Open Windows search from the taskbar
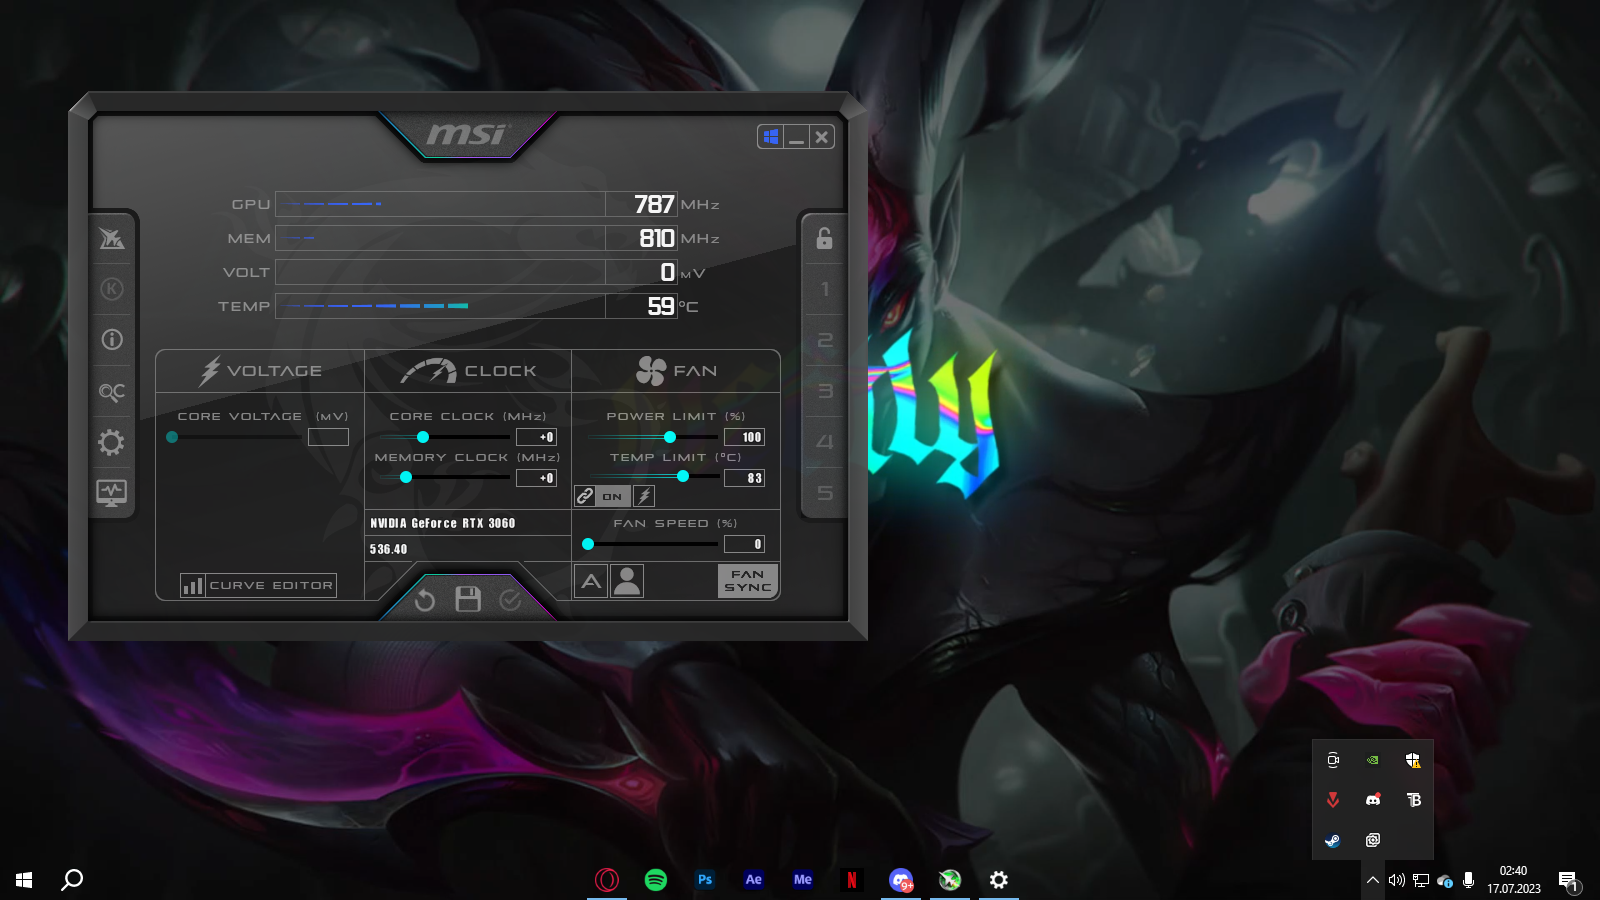 [x=72, y=880]
